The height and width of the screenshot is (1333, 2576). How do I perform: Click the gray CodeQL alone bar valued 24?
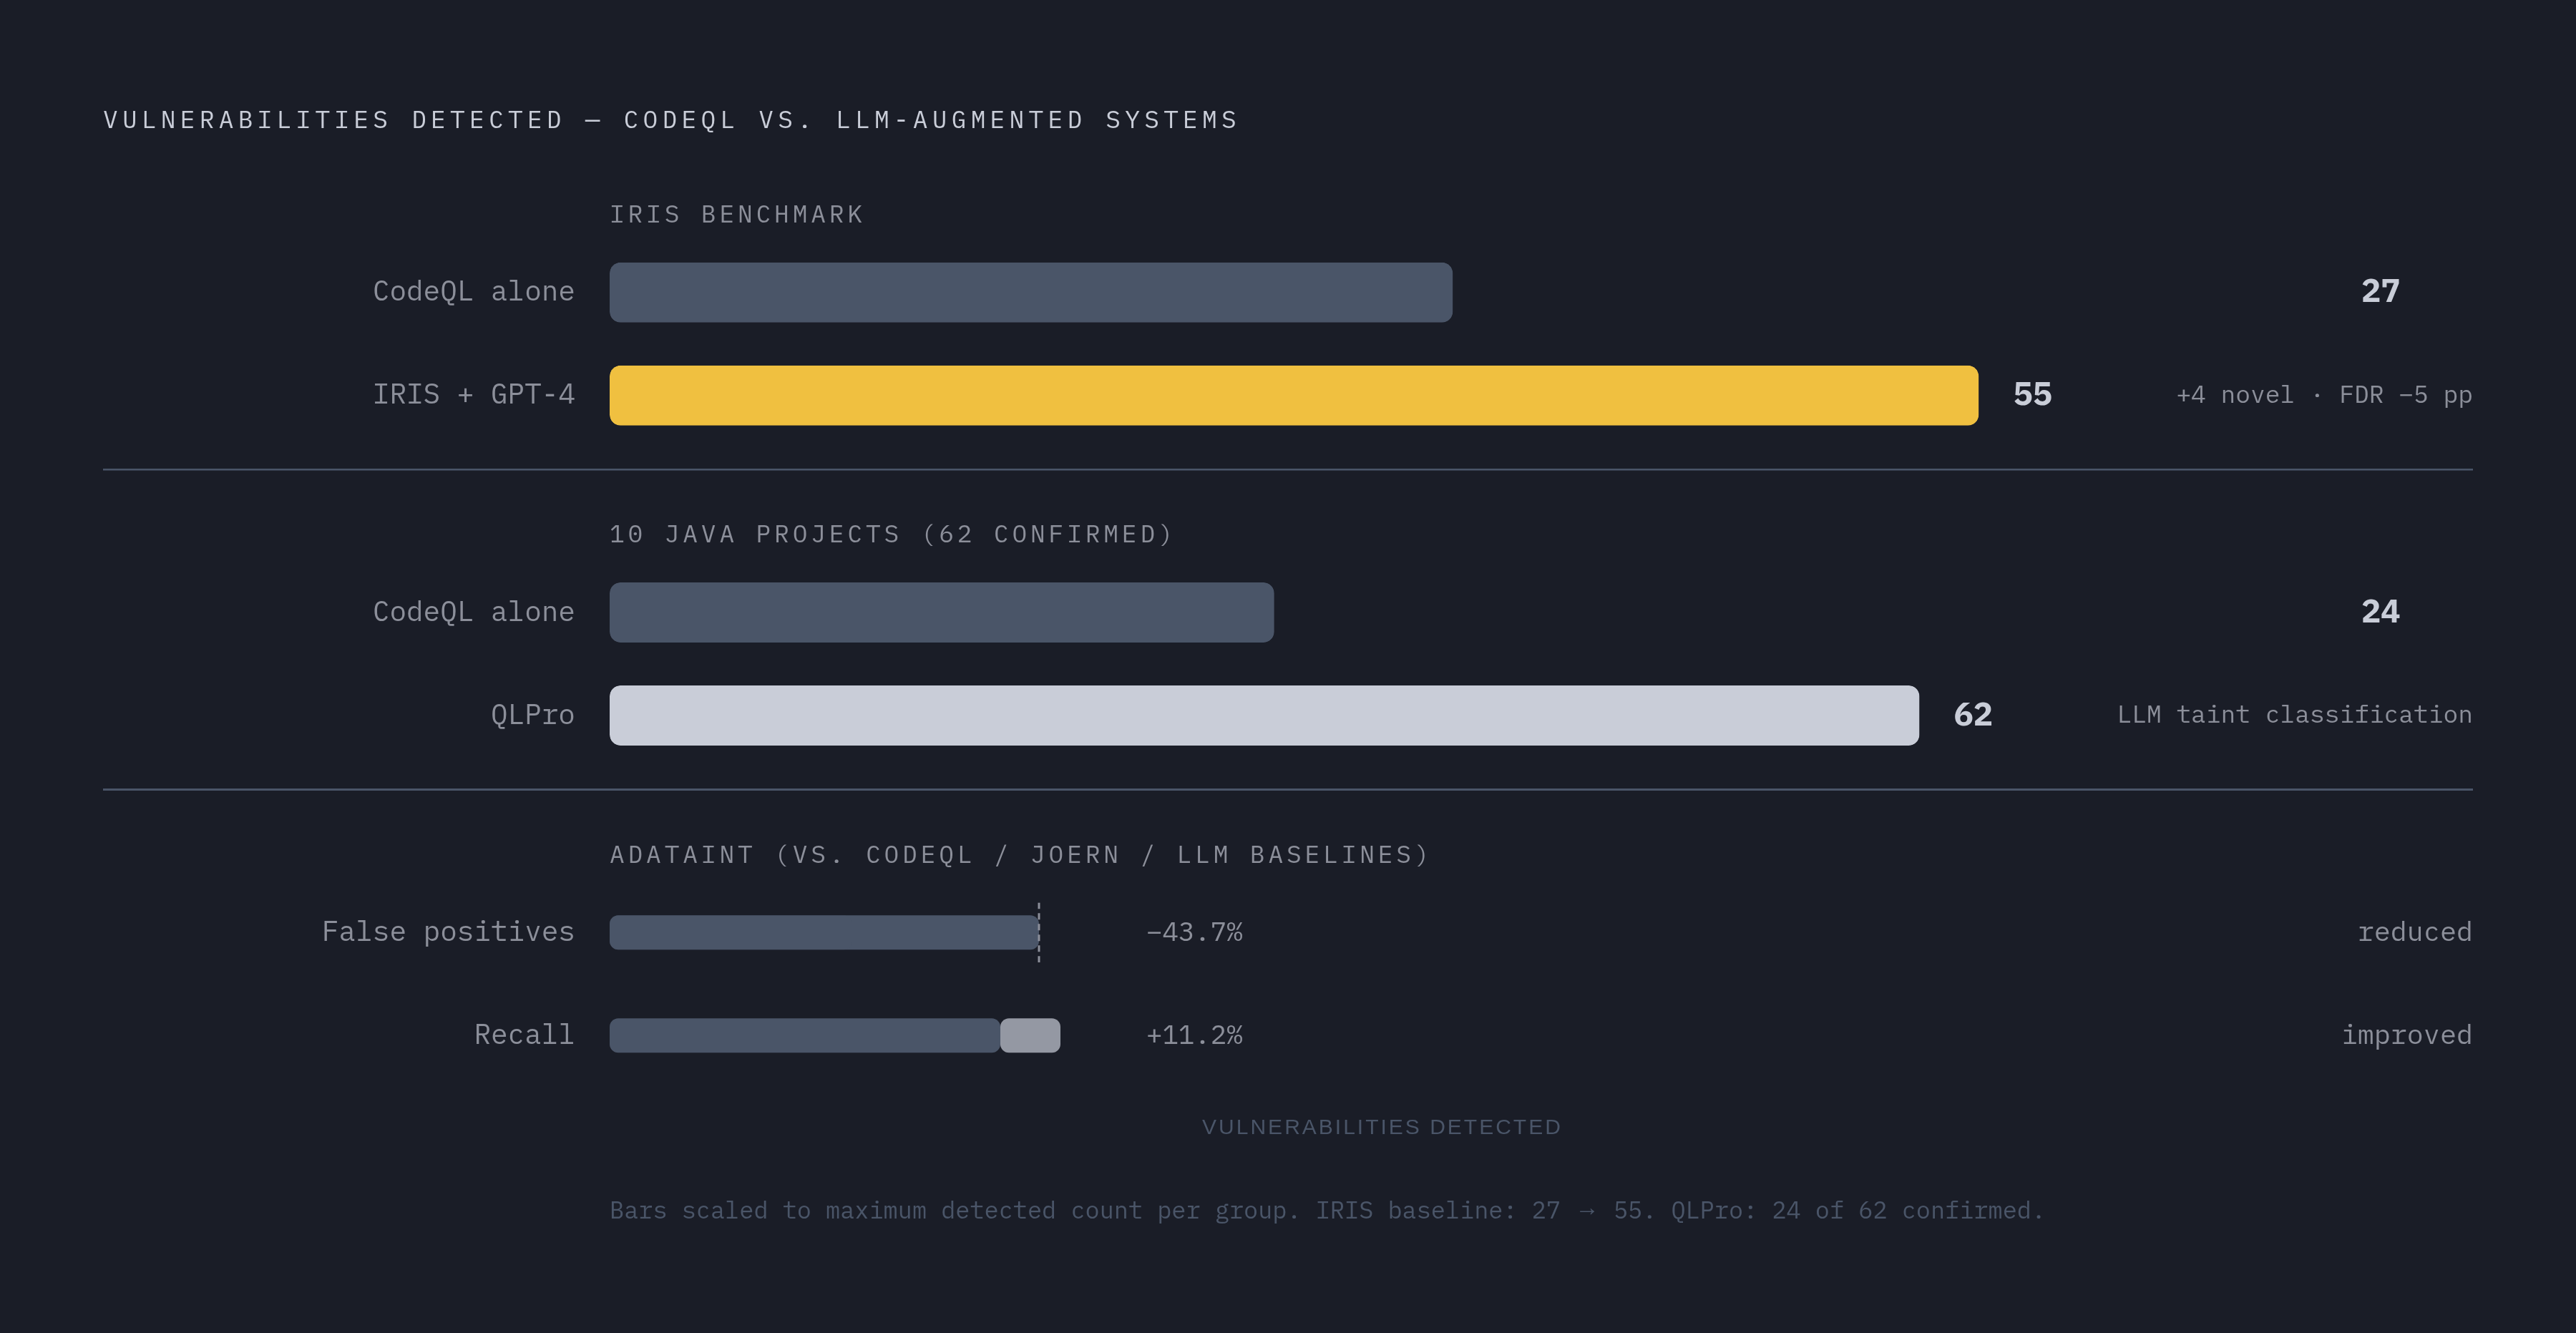[942, 612]
